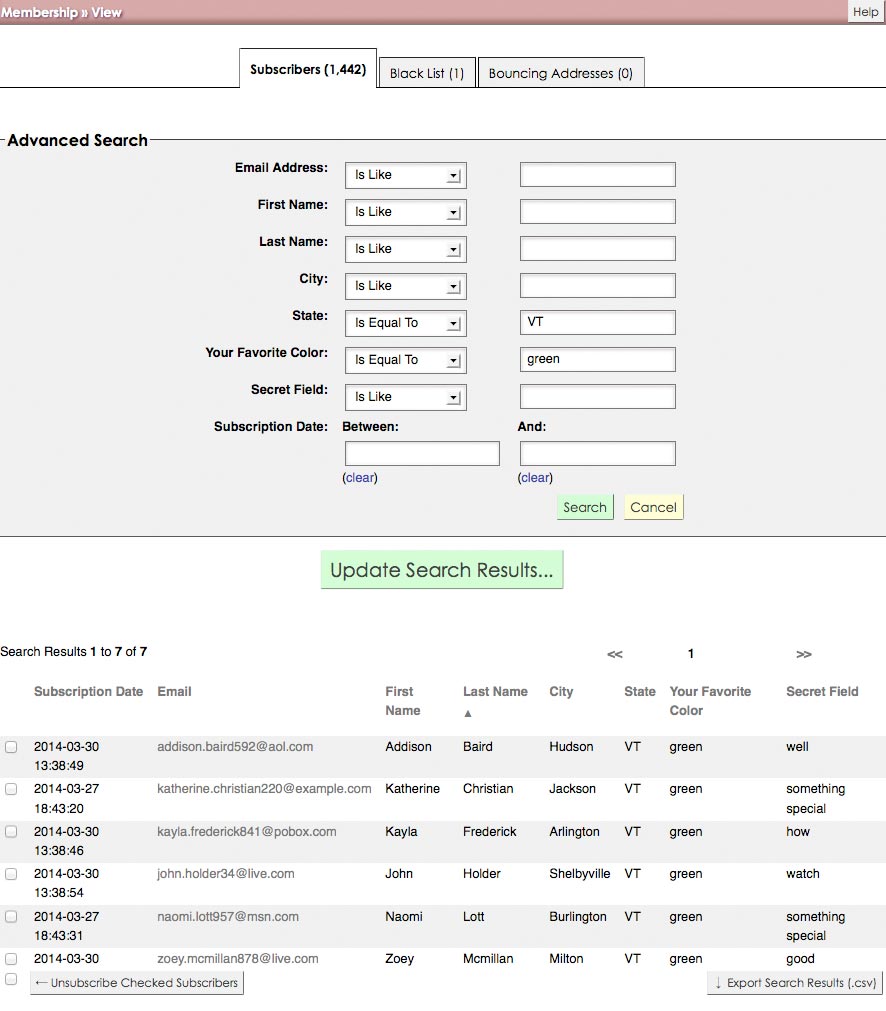Click the green Search button
This screenshot has width=886, height=1011.
point(585,507)
